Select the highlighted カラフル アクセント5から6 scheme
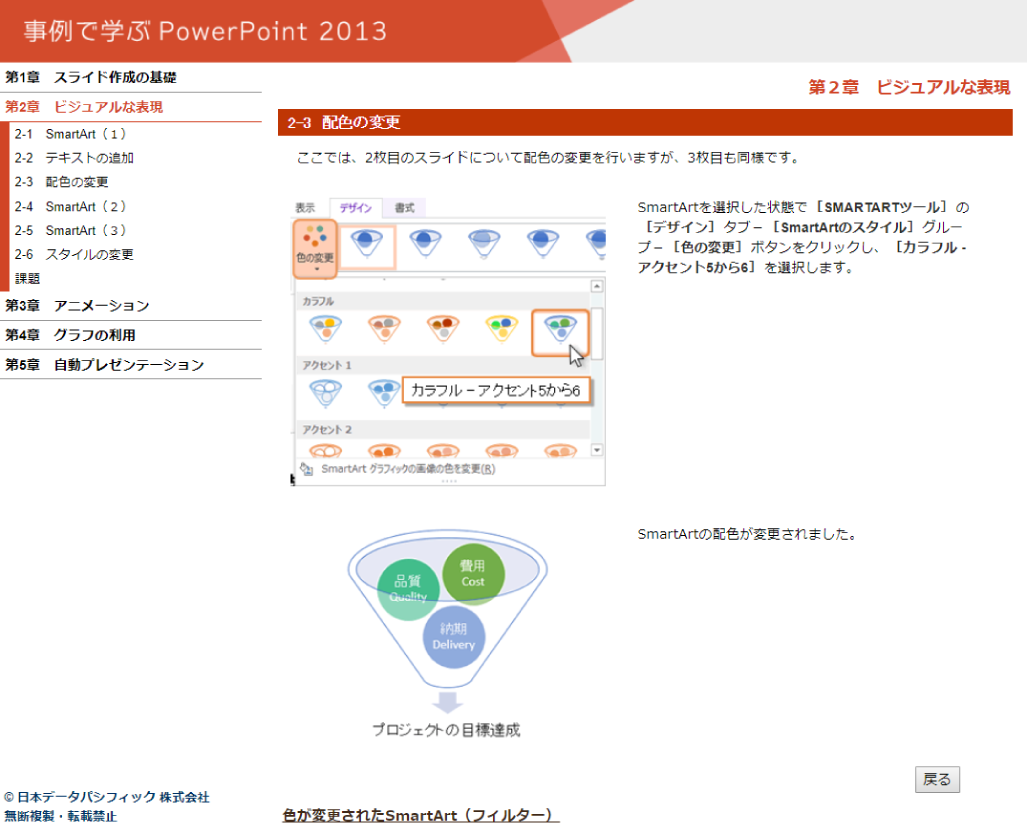The height and width of the screenshot is (840, 1027). click(560, 332)
